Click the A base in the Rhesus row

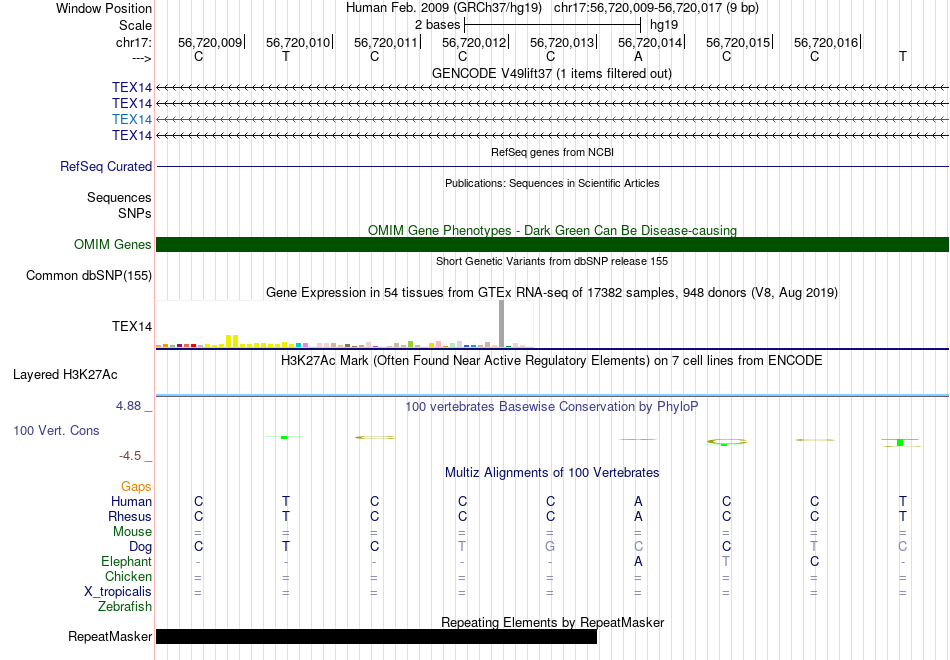638,516
